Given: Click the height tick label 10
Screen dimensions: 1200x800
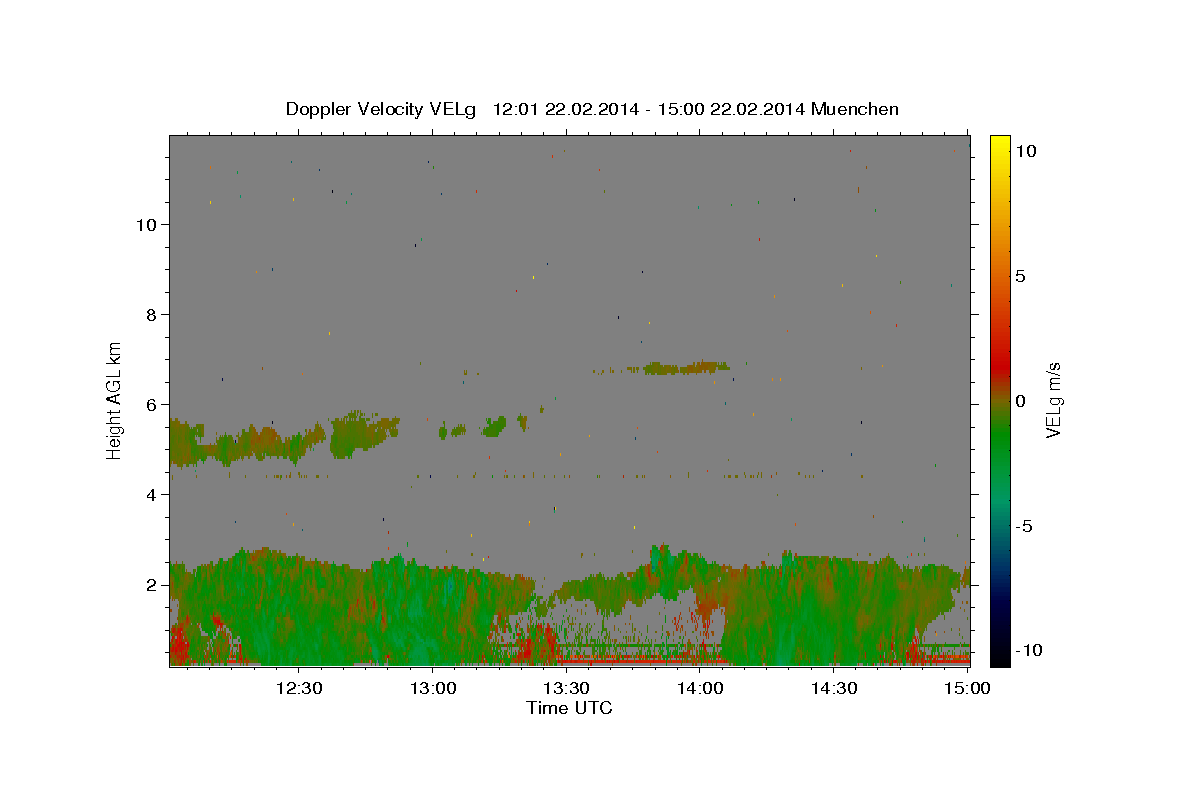Looking at the screenshot, I should (146, 224).
